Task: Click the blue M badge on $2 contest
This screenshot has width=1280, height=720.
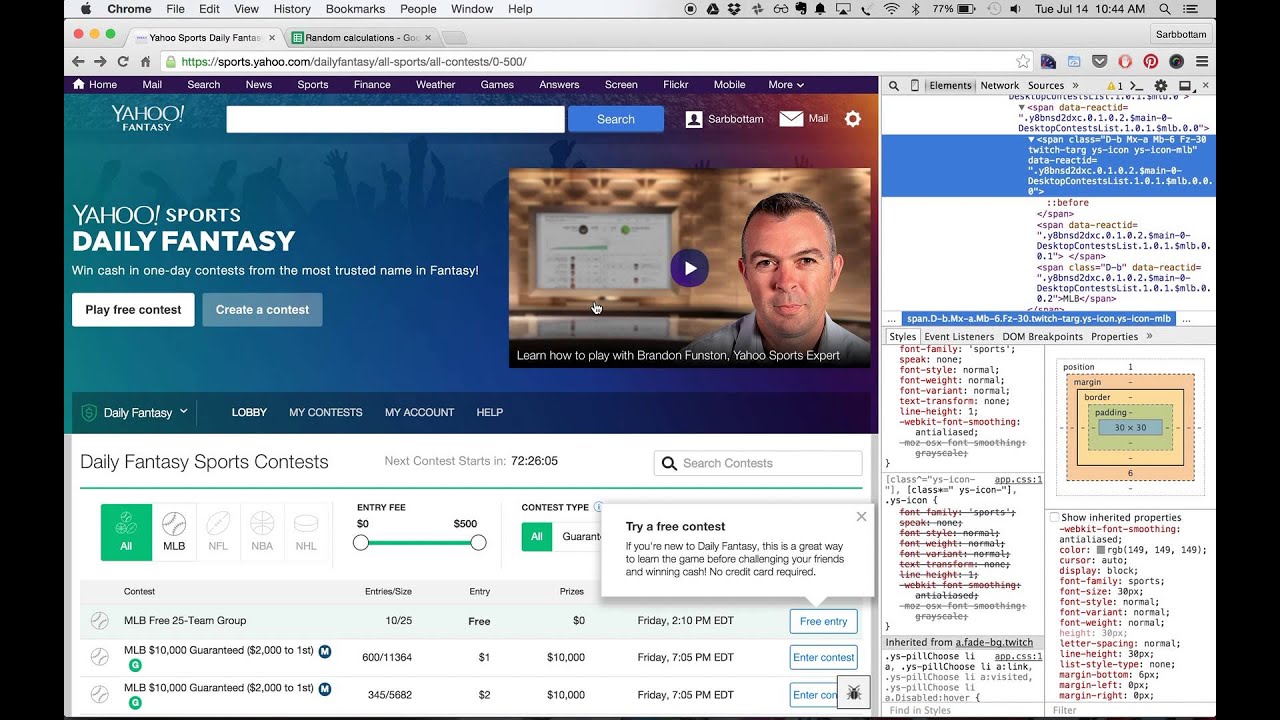Action: [325, 689]
